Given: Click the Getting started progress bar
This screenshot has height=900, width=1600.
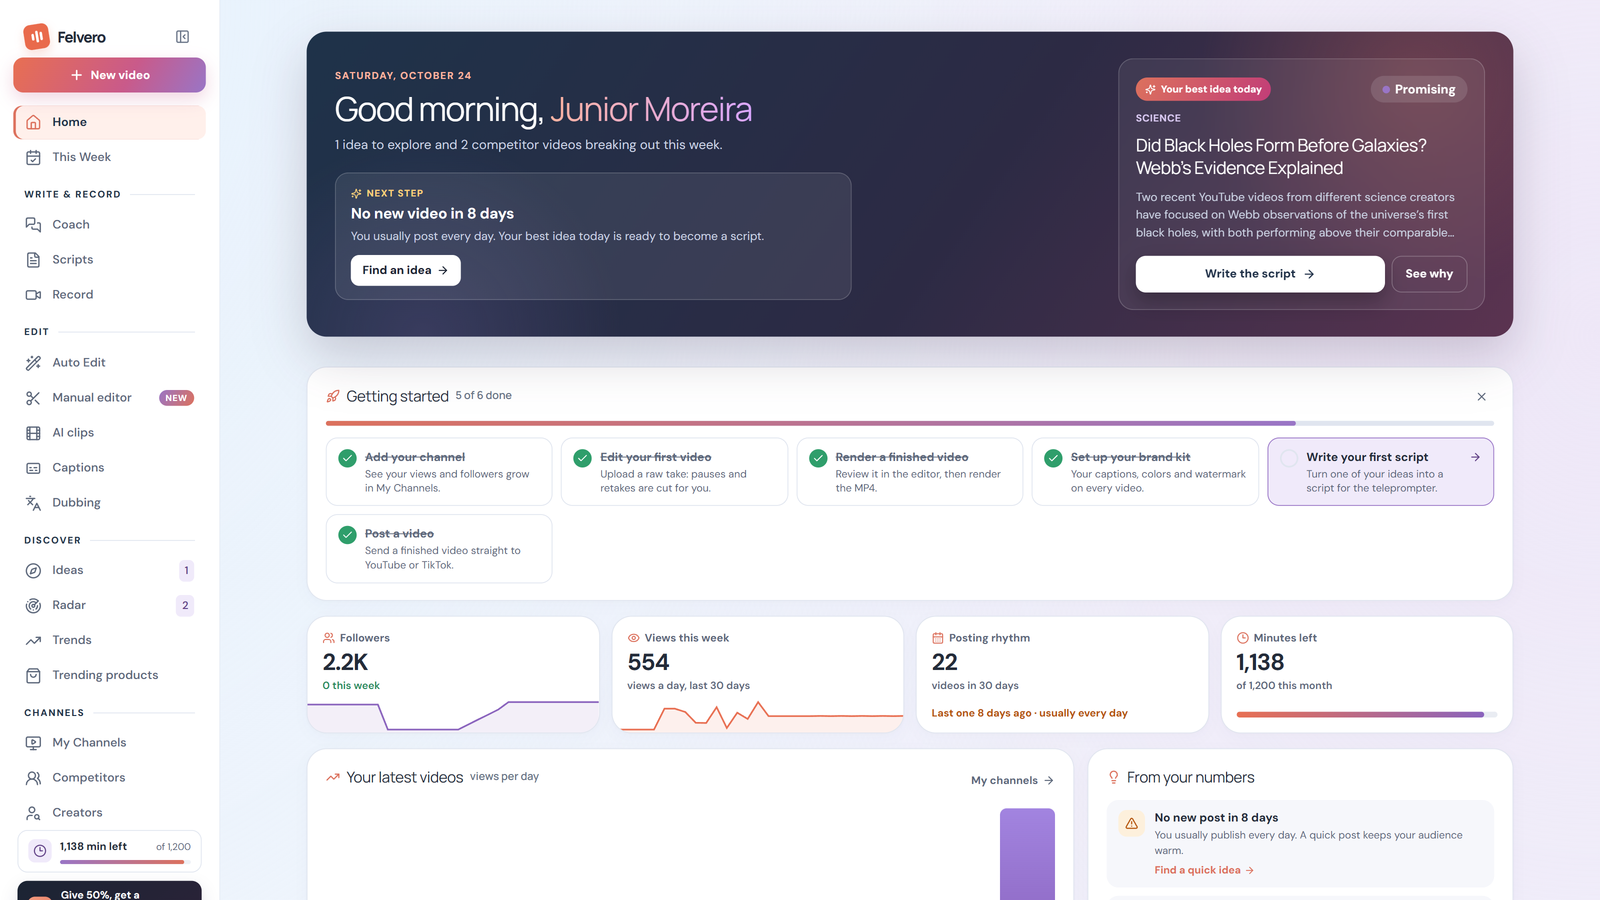Looking at the screenshot, I should (x=909, y=423).
